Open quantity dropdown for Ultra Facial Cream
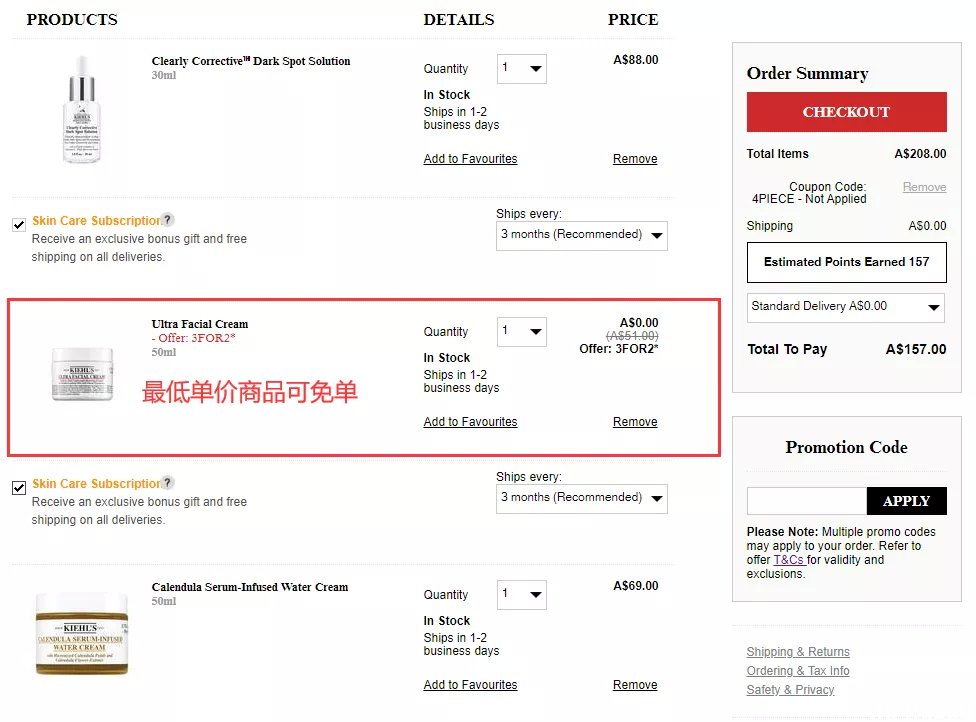This screenshot has height=722, width=976. coord(522,332)
